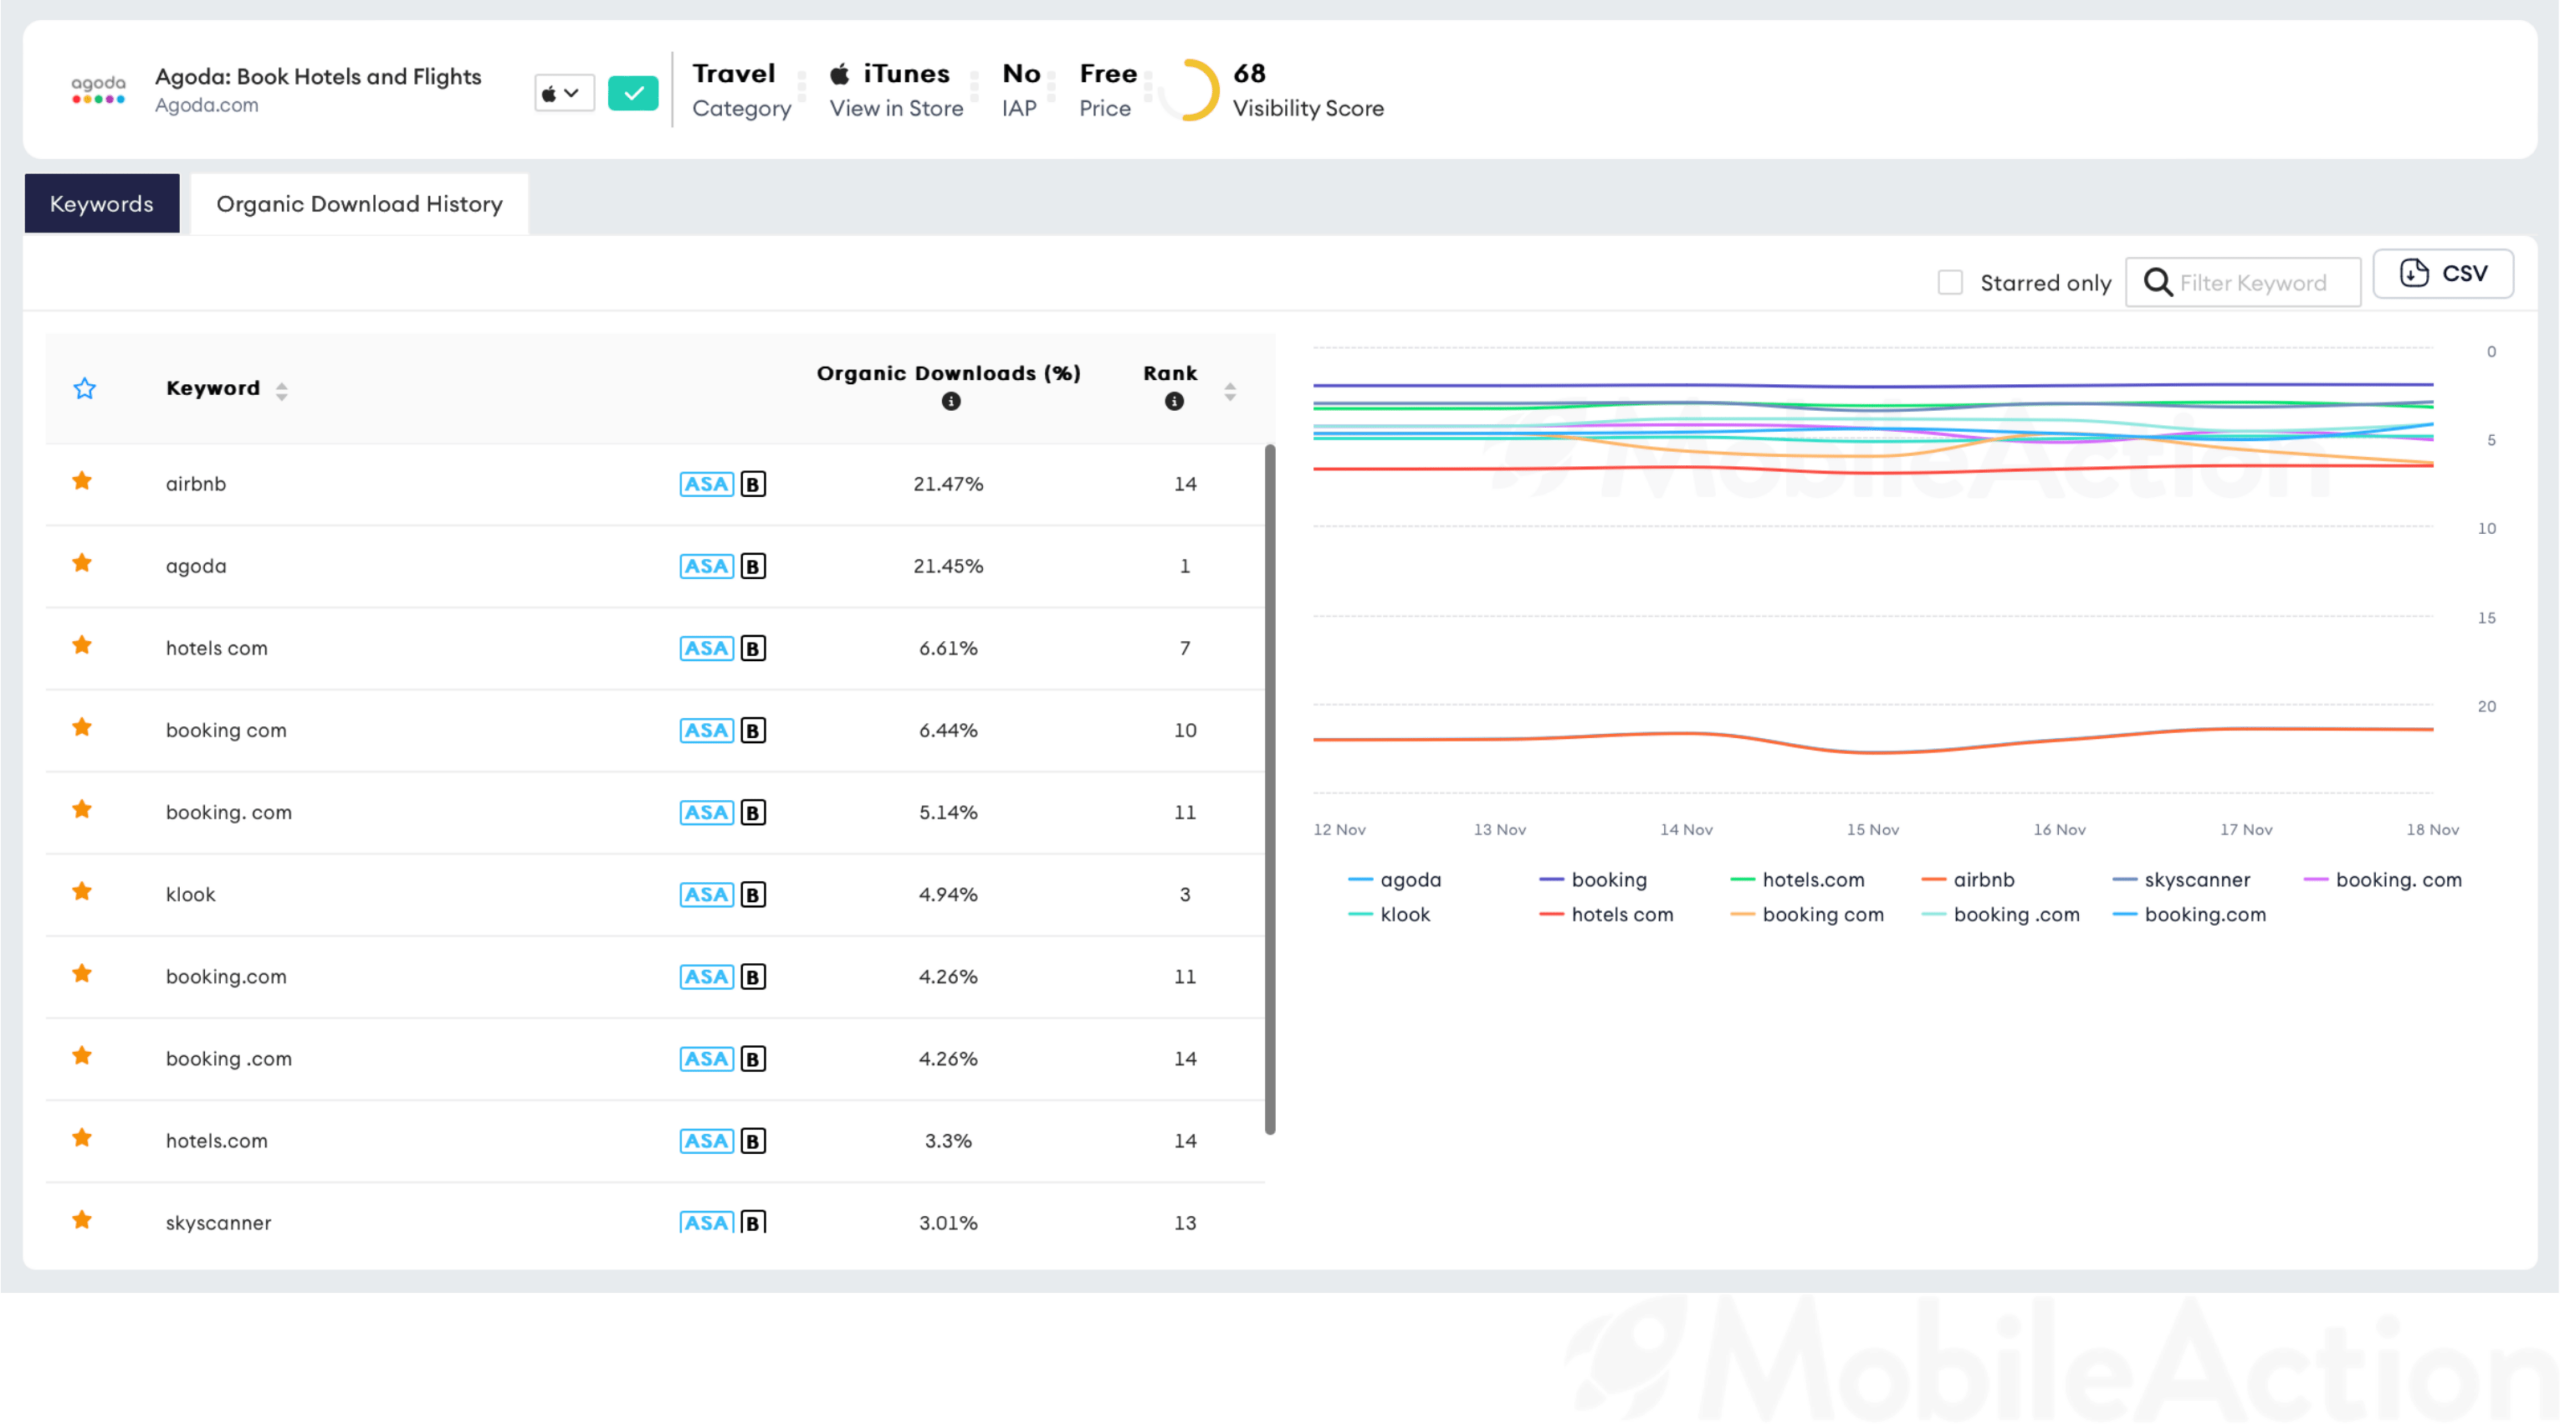Toggle the star on the hotels.com row
This screenshot has height=1426, width=2560.
point(82,1139)
